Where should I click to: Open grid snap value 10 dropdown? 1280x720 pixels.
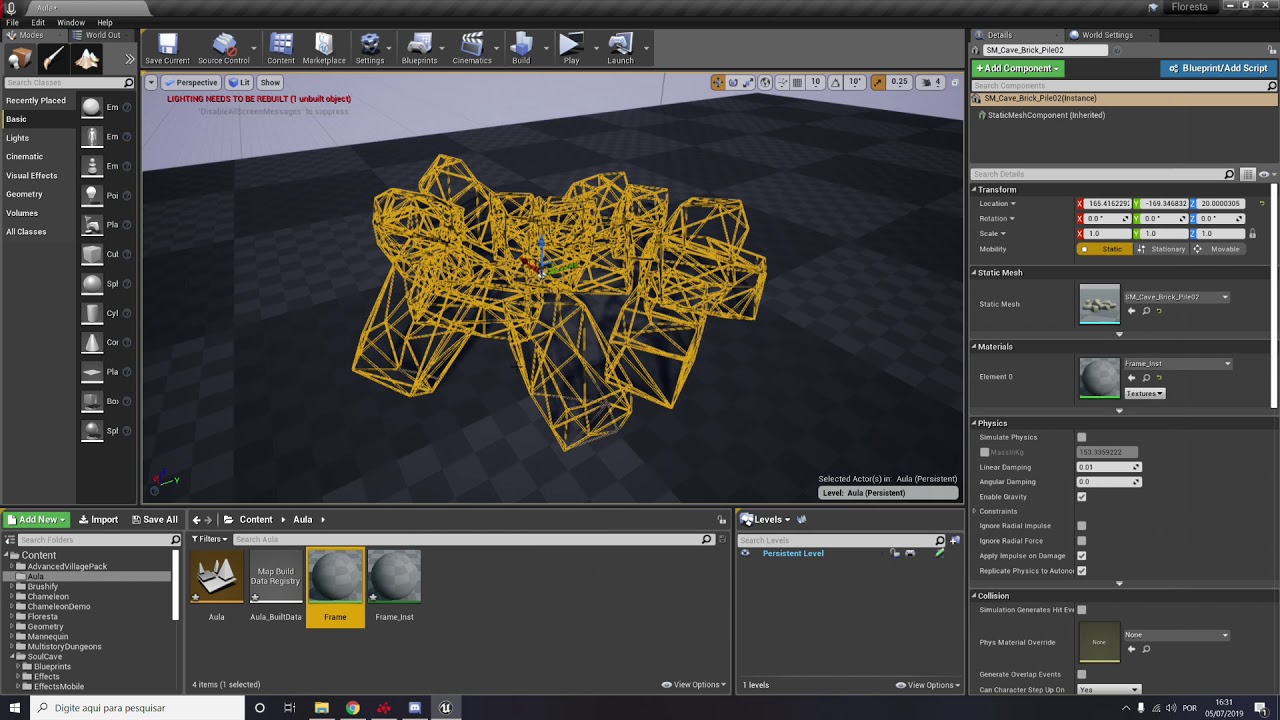tap(816, 82)
